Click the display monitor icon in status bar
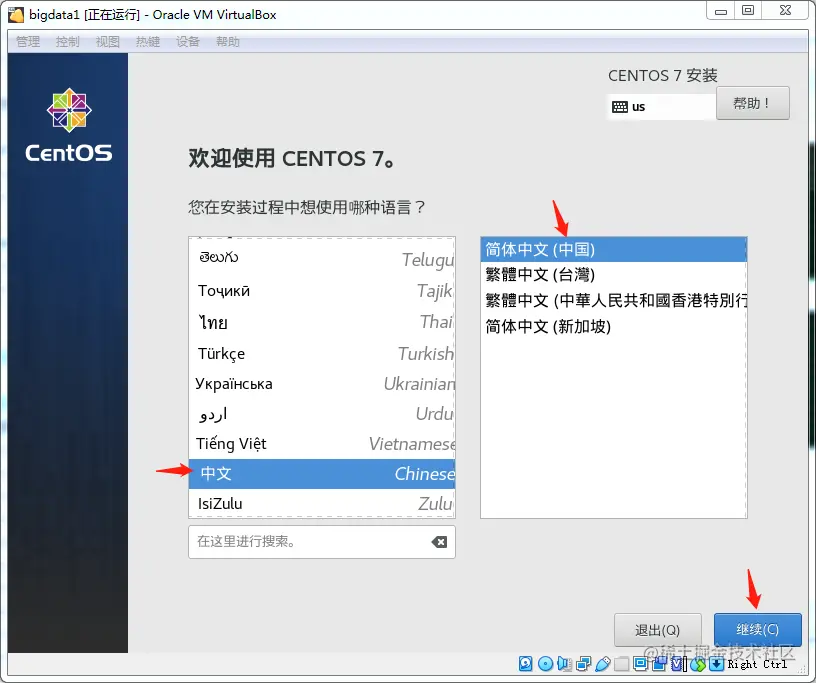Screen dimensions: 816x683 pos(640,664)
